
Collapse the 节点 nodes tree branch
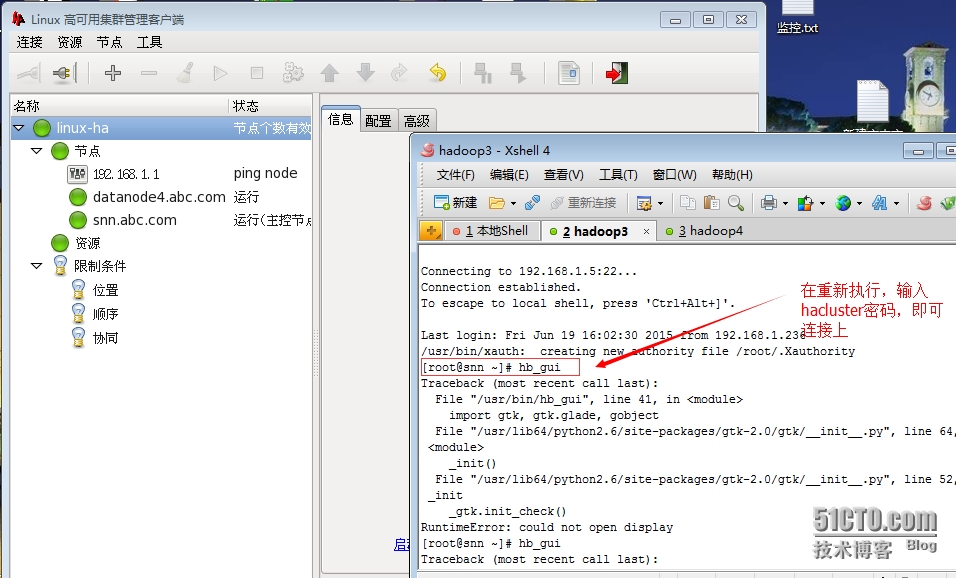(x=37, y=151)
